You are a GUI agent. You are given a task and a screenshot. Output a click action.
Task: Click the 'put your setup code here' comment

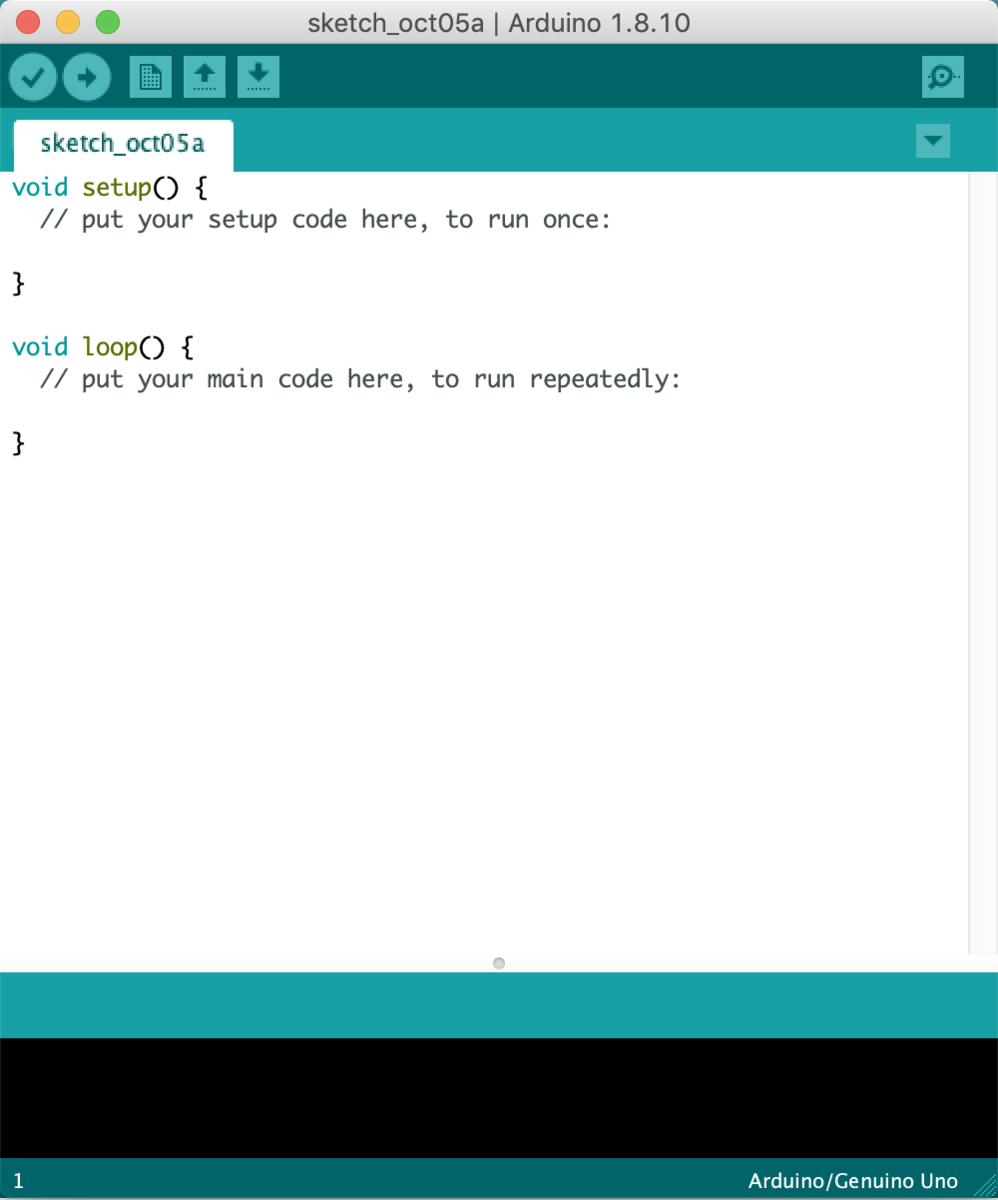pyautogui.click(x=325, y=220)
